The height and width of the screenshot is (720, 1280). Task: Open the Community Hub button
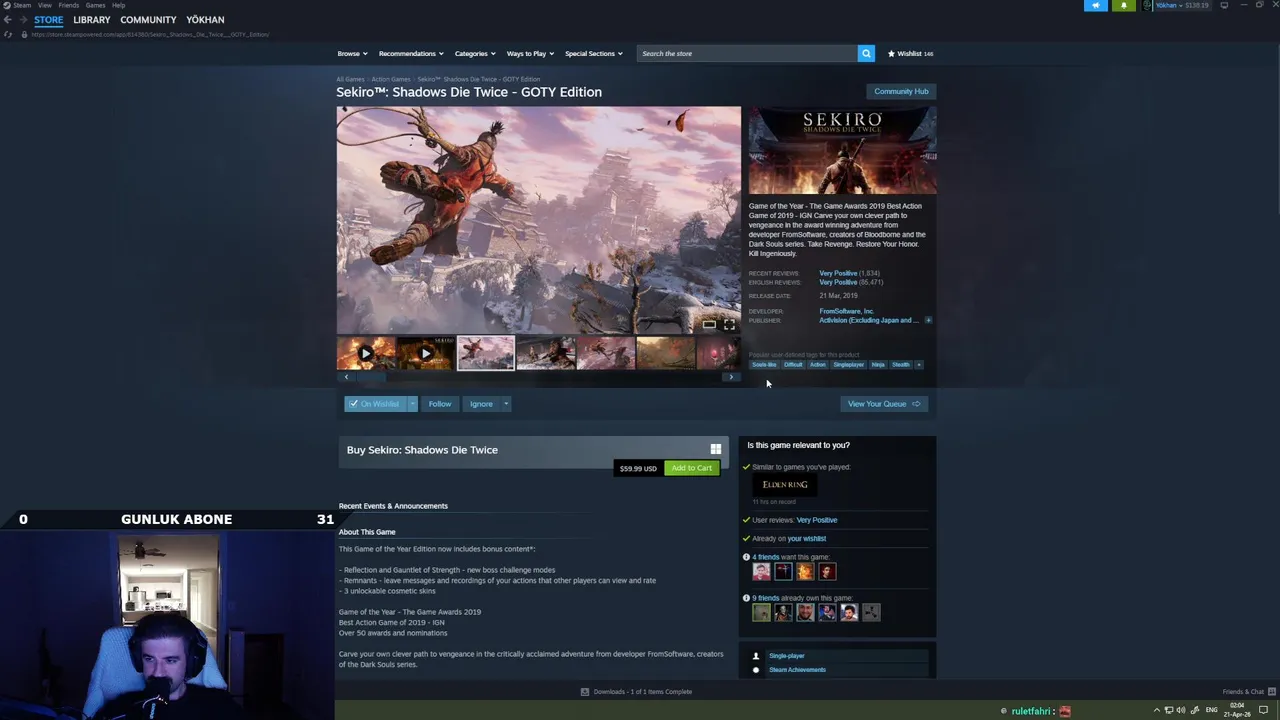click(x=901, y=91)
